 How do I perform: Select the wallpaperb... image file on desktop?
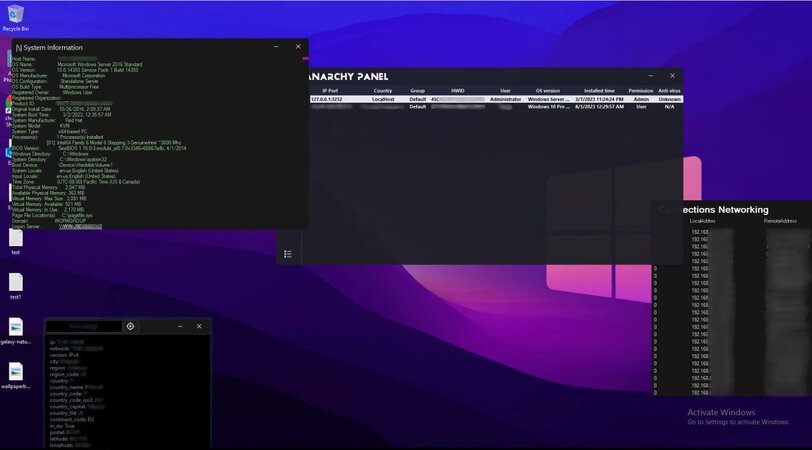point(16,376)
